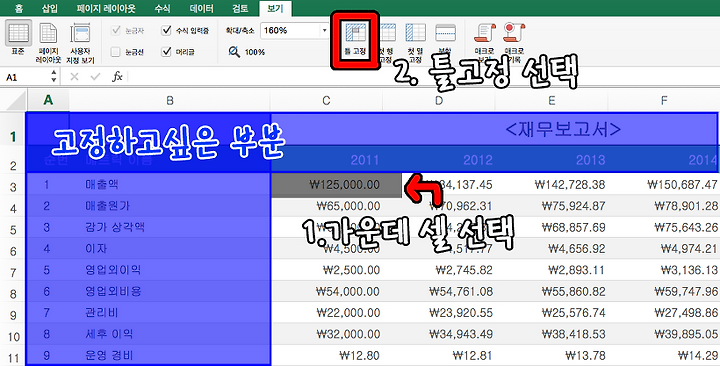Click into the formula bar input area

point(422,77)
